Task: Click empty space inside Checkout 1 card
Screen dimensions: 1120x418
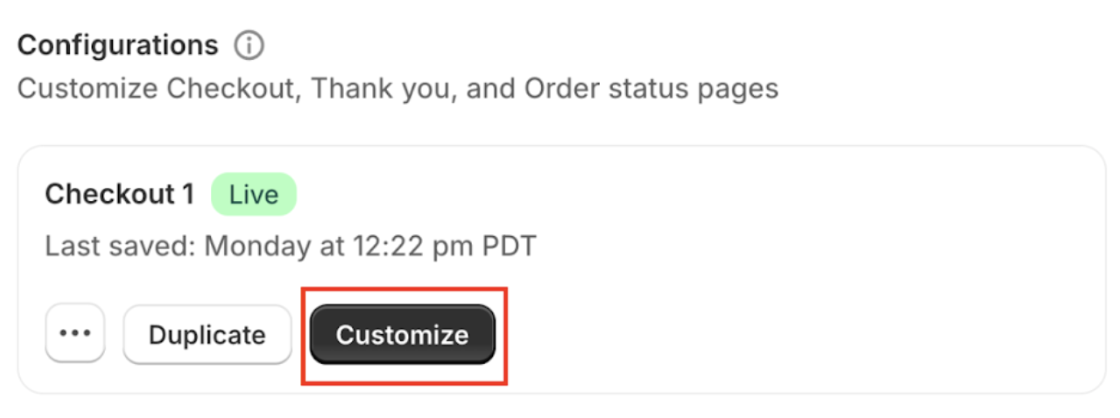Action: [786, 286]
